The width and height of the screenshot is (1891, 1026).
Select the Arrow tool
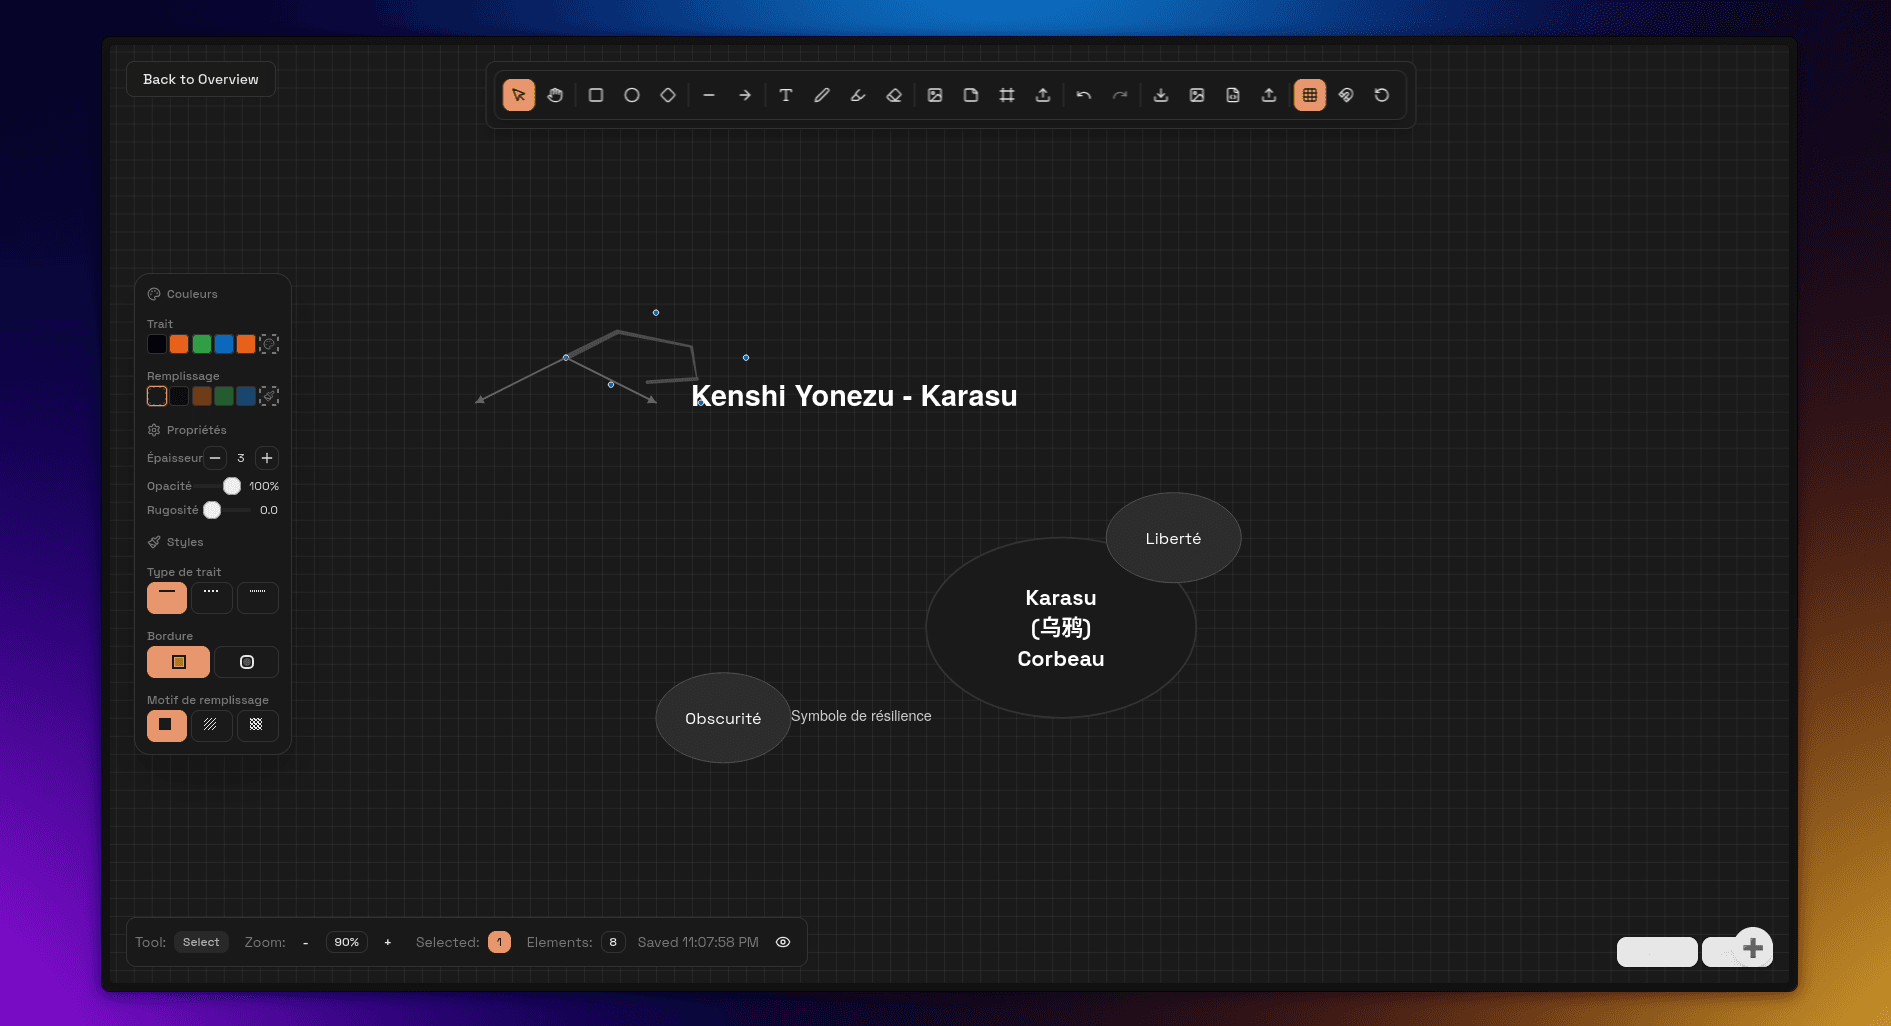(x=745, y=95)
